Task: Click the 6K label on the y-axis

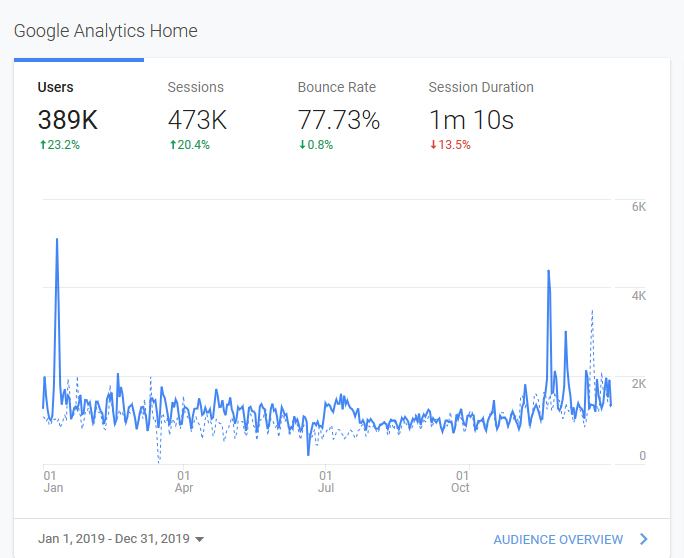Action: click(638, 207)
